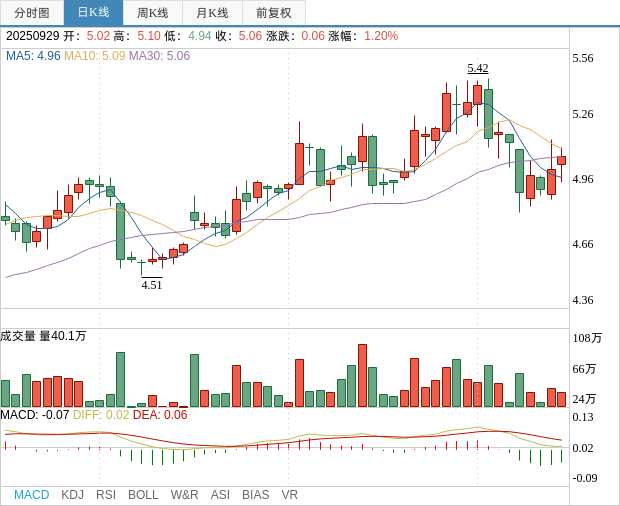Click the tallest red volume bar
Screen dimensions: 620x506
click(x=362, y=376)
